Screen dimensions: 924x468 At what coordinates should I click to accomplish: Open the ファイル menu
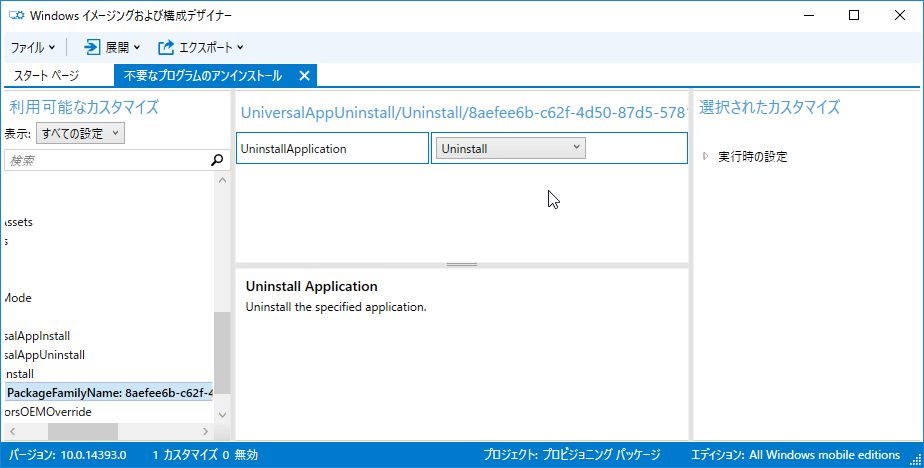32,48
